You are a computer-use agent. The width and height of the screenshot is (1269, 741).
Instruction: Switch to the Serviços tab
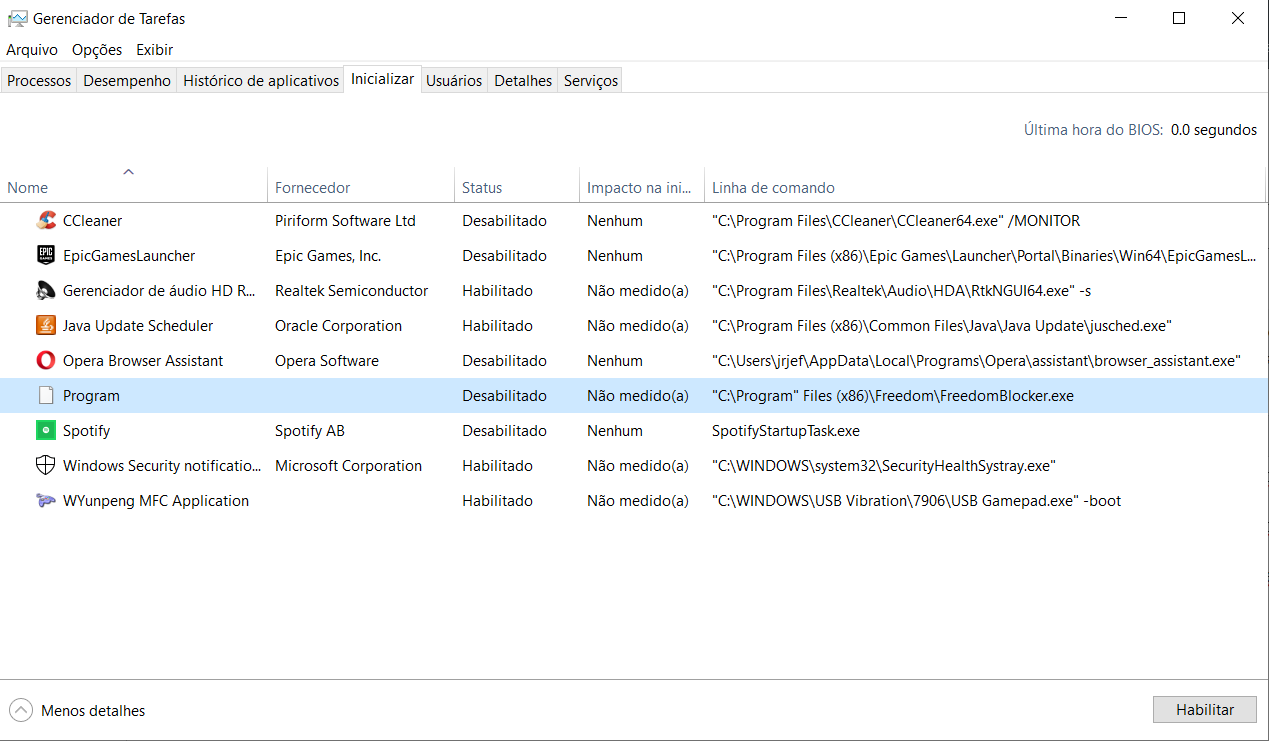click(590, 81)
